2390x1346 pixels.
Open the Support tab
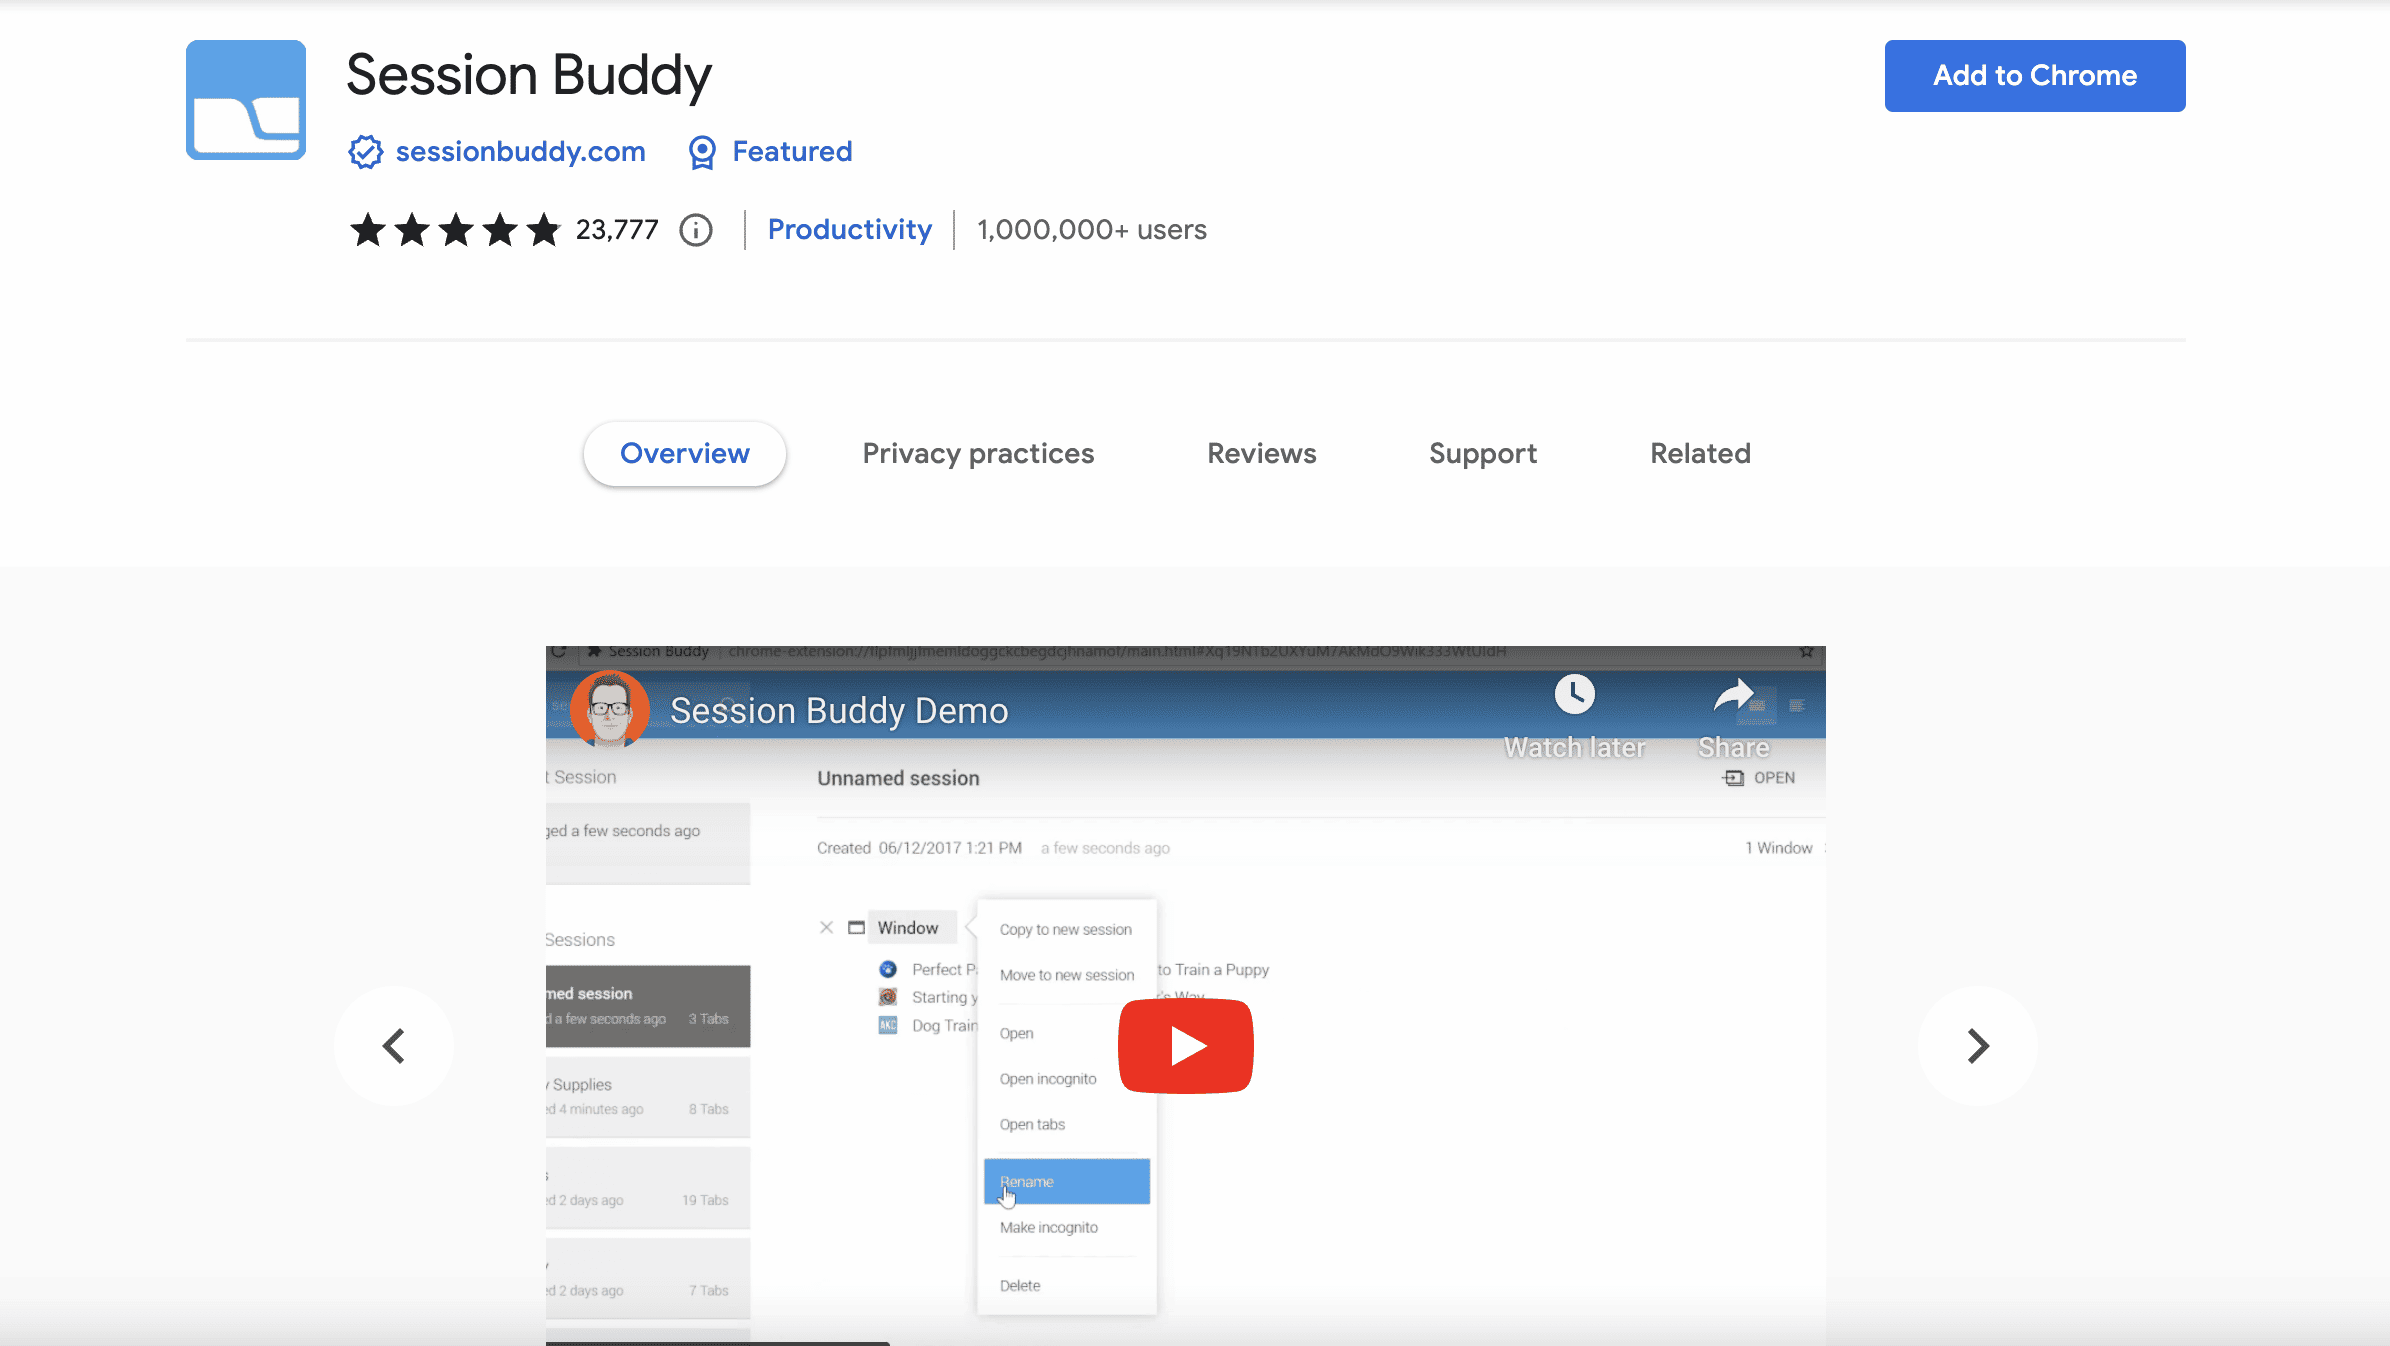click(x=1483, y=454)
